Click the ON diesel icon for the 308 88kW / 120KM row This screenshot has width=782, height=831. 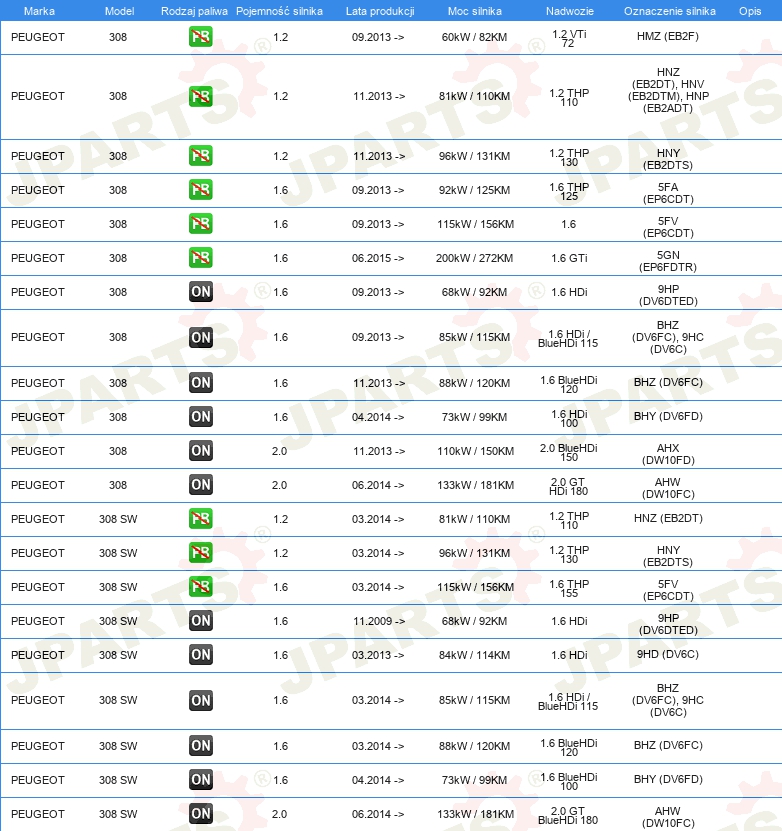click(x=201, y=383)
